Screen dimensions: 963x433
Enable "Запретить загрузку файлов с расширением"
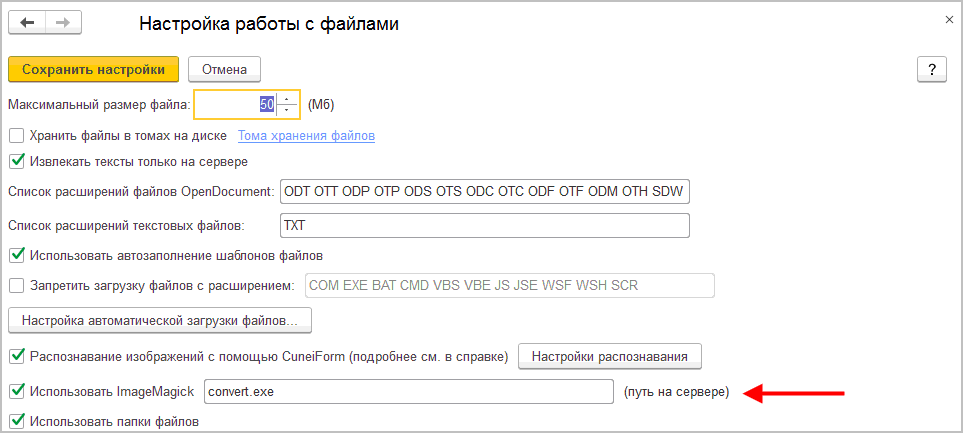click(x=16, y=286)
